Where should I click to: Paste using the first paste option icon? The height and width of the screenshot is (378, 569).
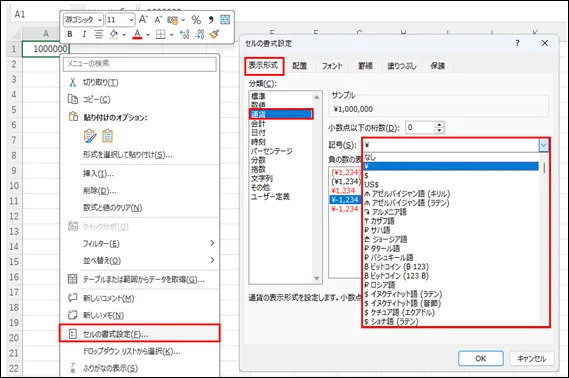(90, 136)
